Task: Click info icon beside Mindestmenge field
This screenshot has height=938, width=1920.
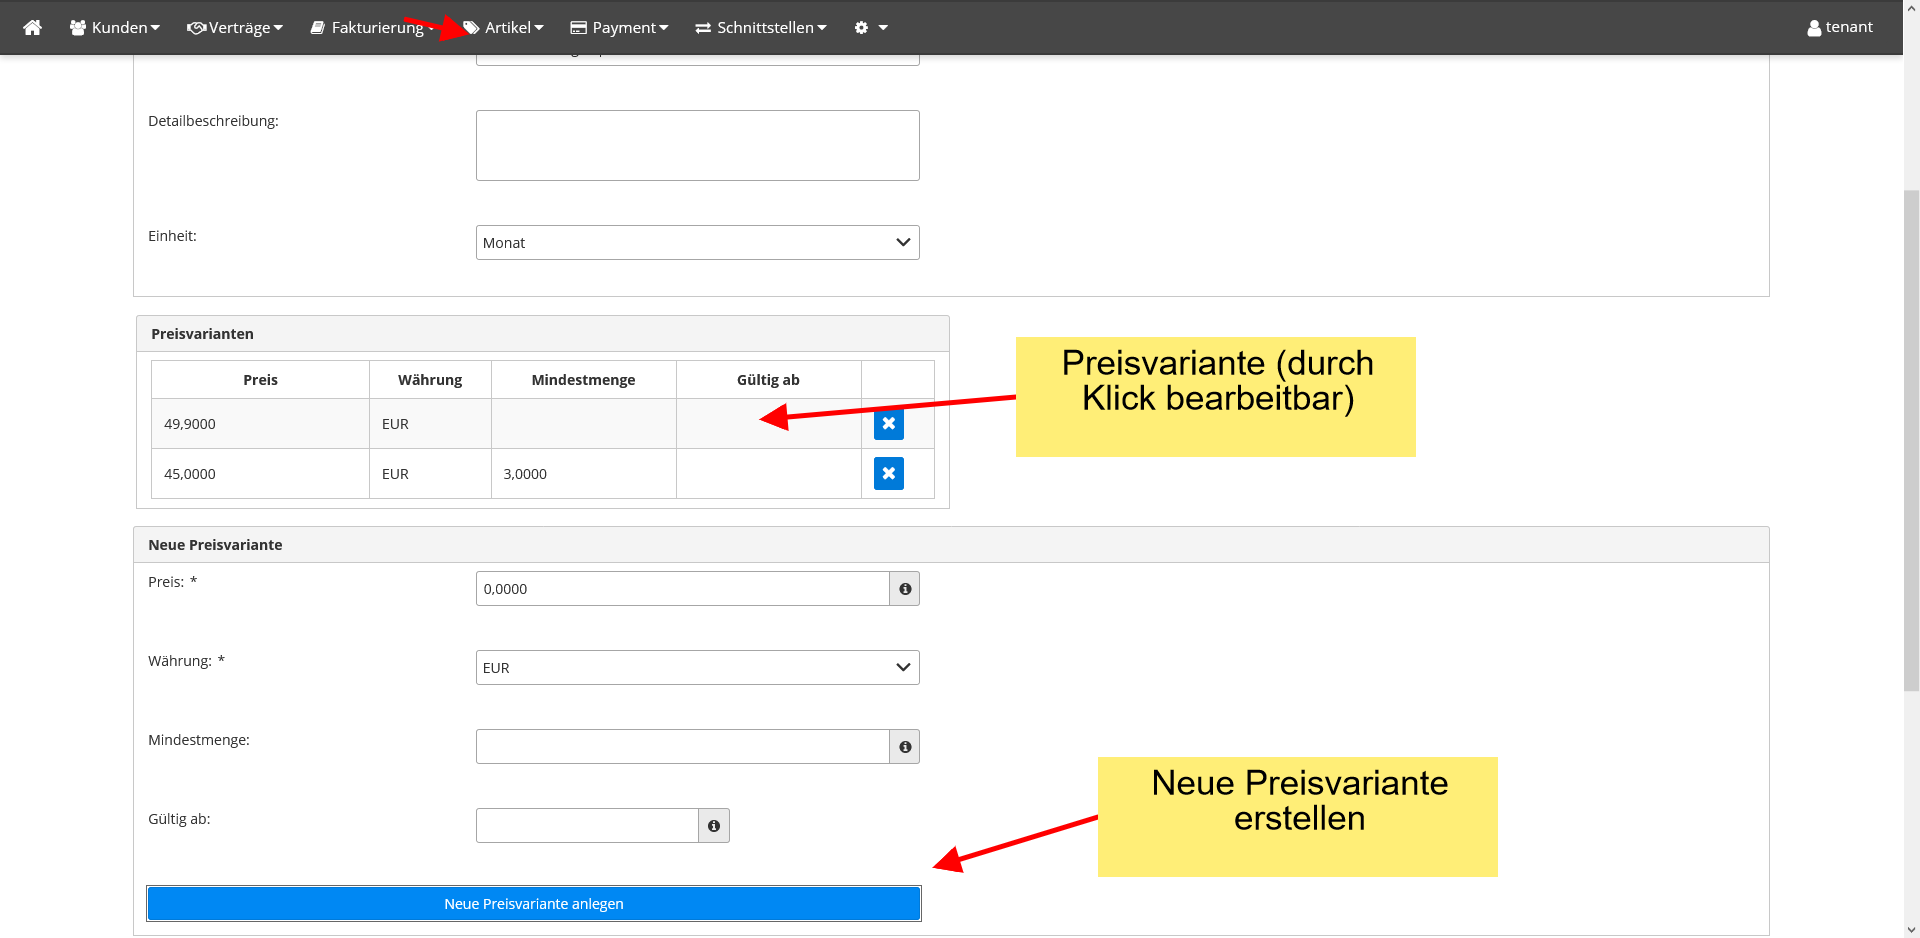Action: click(x=905, y=747)
